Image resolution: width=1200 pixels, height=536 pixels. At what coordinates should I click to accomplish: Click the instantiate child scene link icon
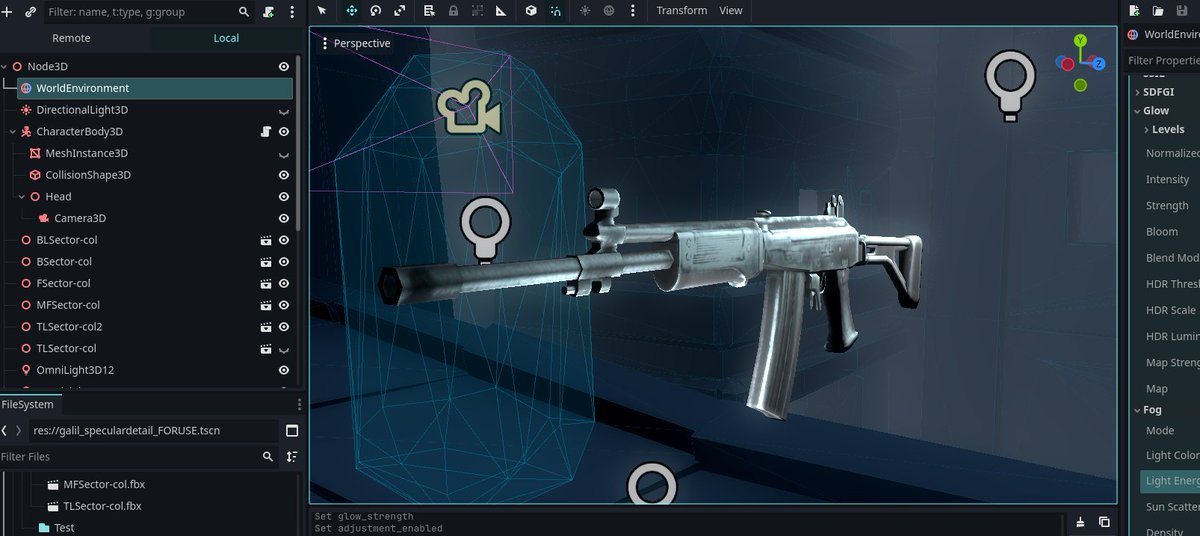pos(31,12)
